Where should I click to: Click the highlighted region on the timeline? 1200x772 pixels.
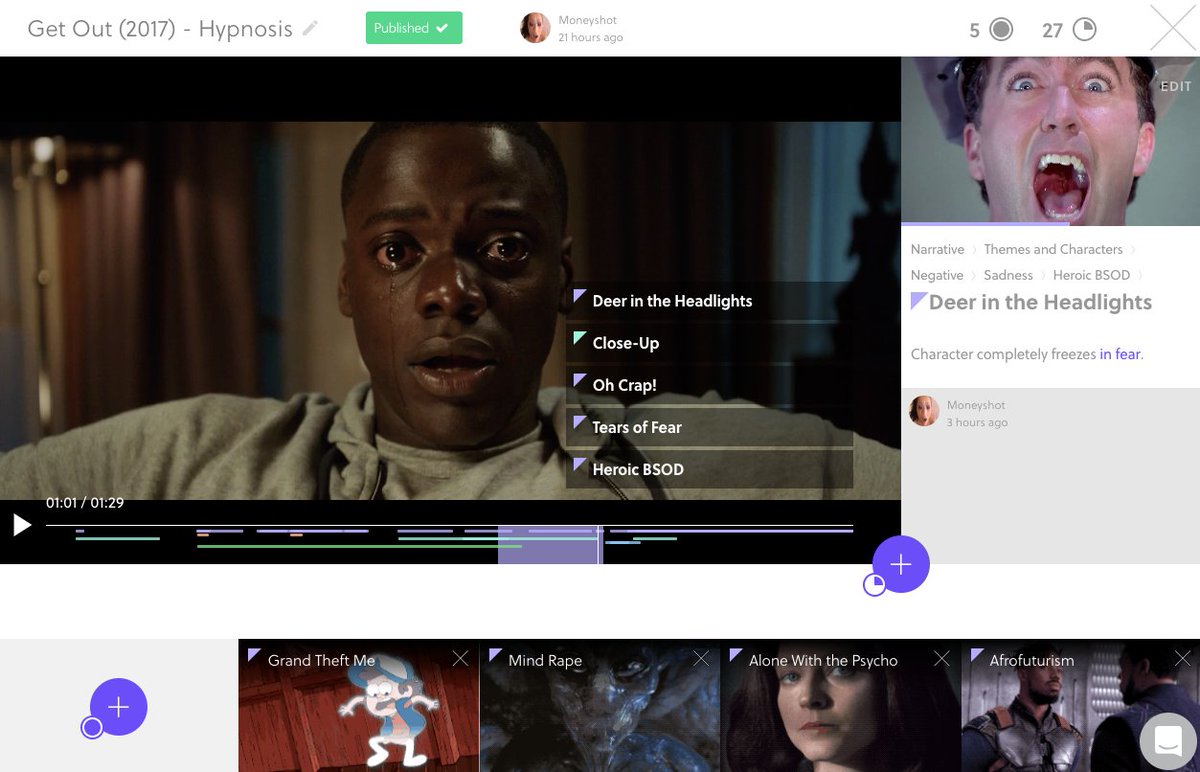click(x=549, y=545)
